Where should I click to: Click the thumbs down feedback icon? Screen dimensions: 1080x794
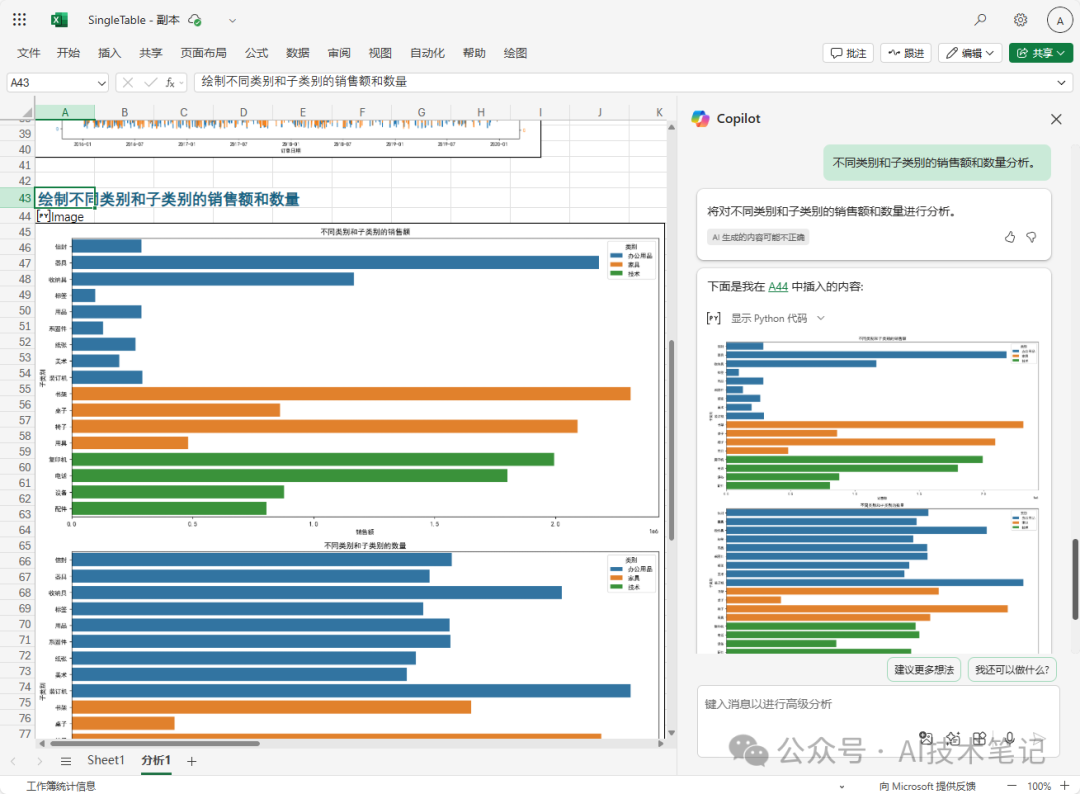pyautogui.click(x=1031, y=237)
